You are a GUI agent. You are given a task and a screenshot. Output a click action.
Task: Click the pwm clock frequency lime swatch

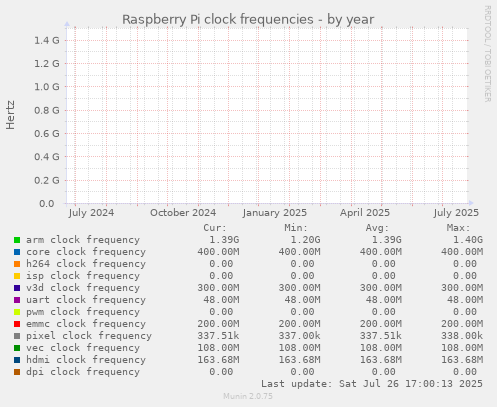pos(17,312)
